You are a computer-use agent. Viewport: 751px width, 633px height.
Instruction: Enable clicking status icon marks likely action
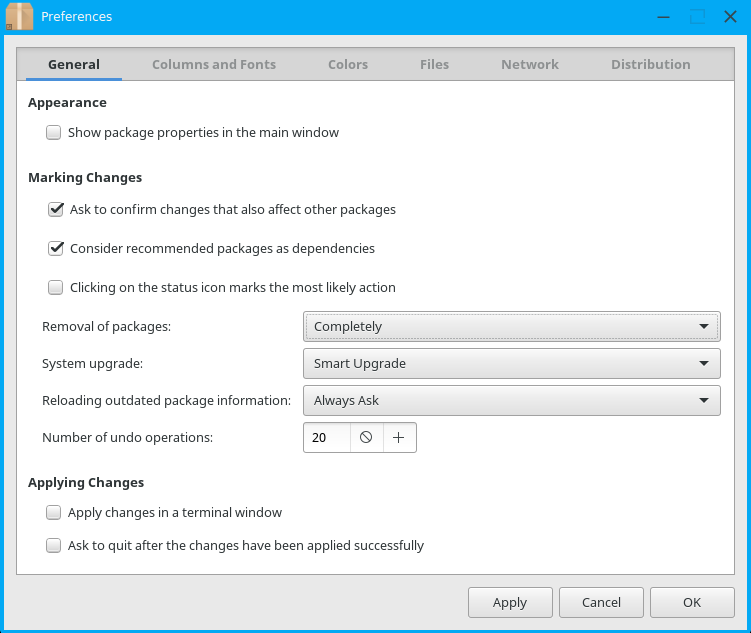(x=56, y=288)
